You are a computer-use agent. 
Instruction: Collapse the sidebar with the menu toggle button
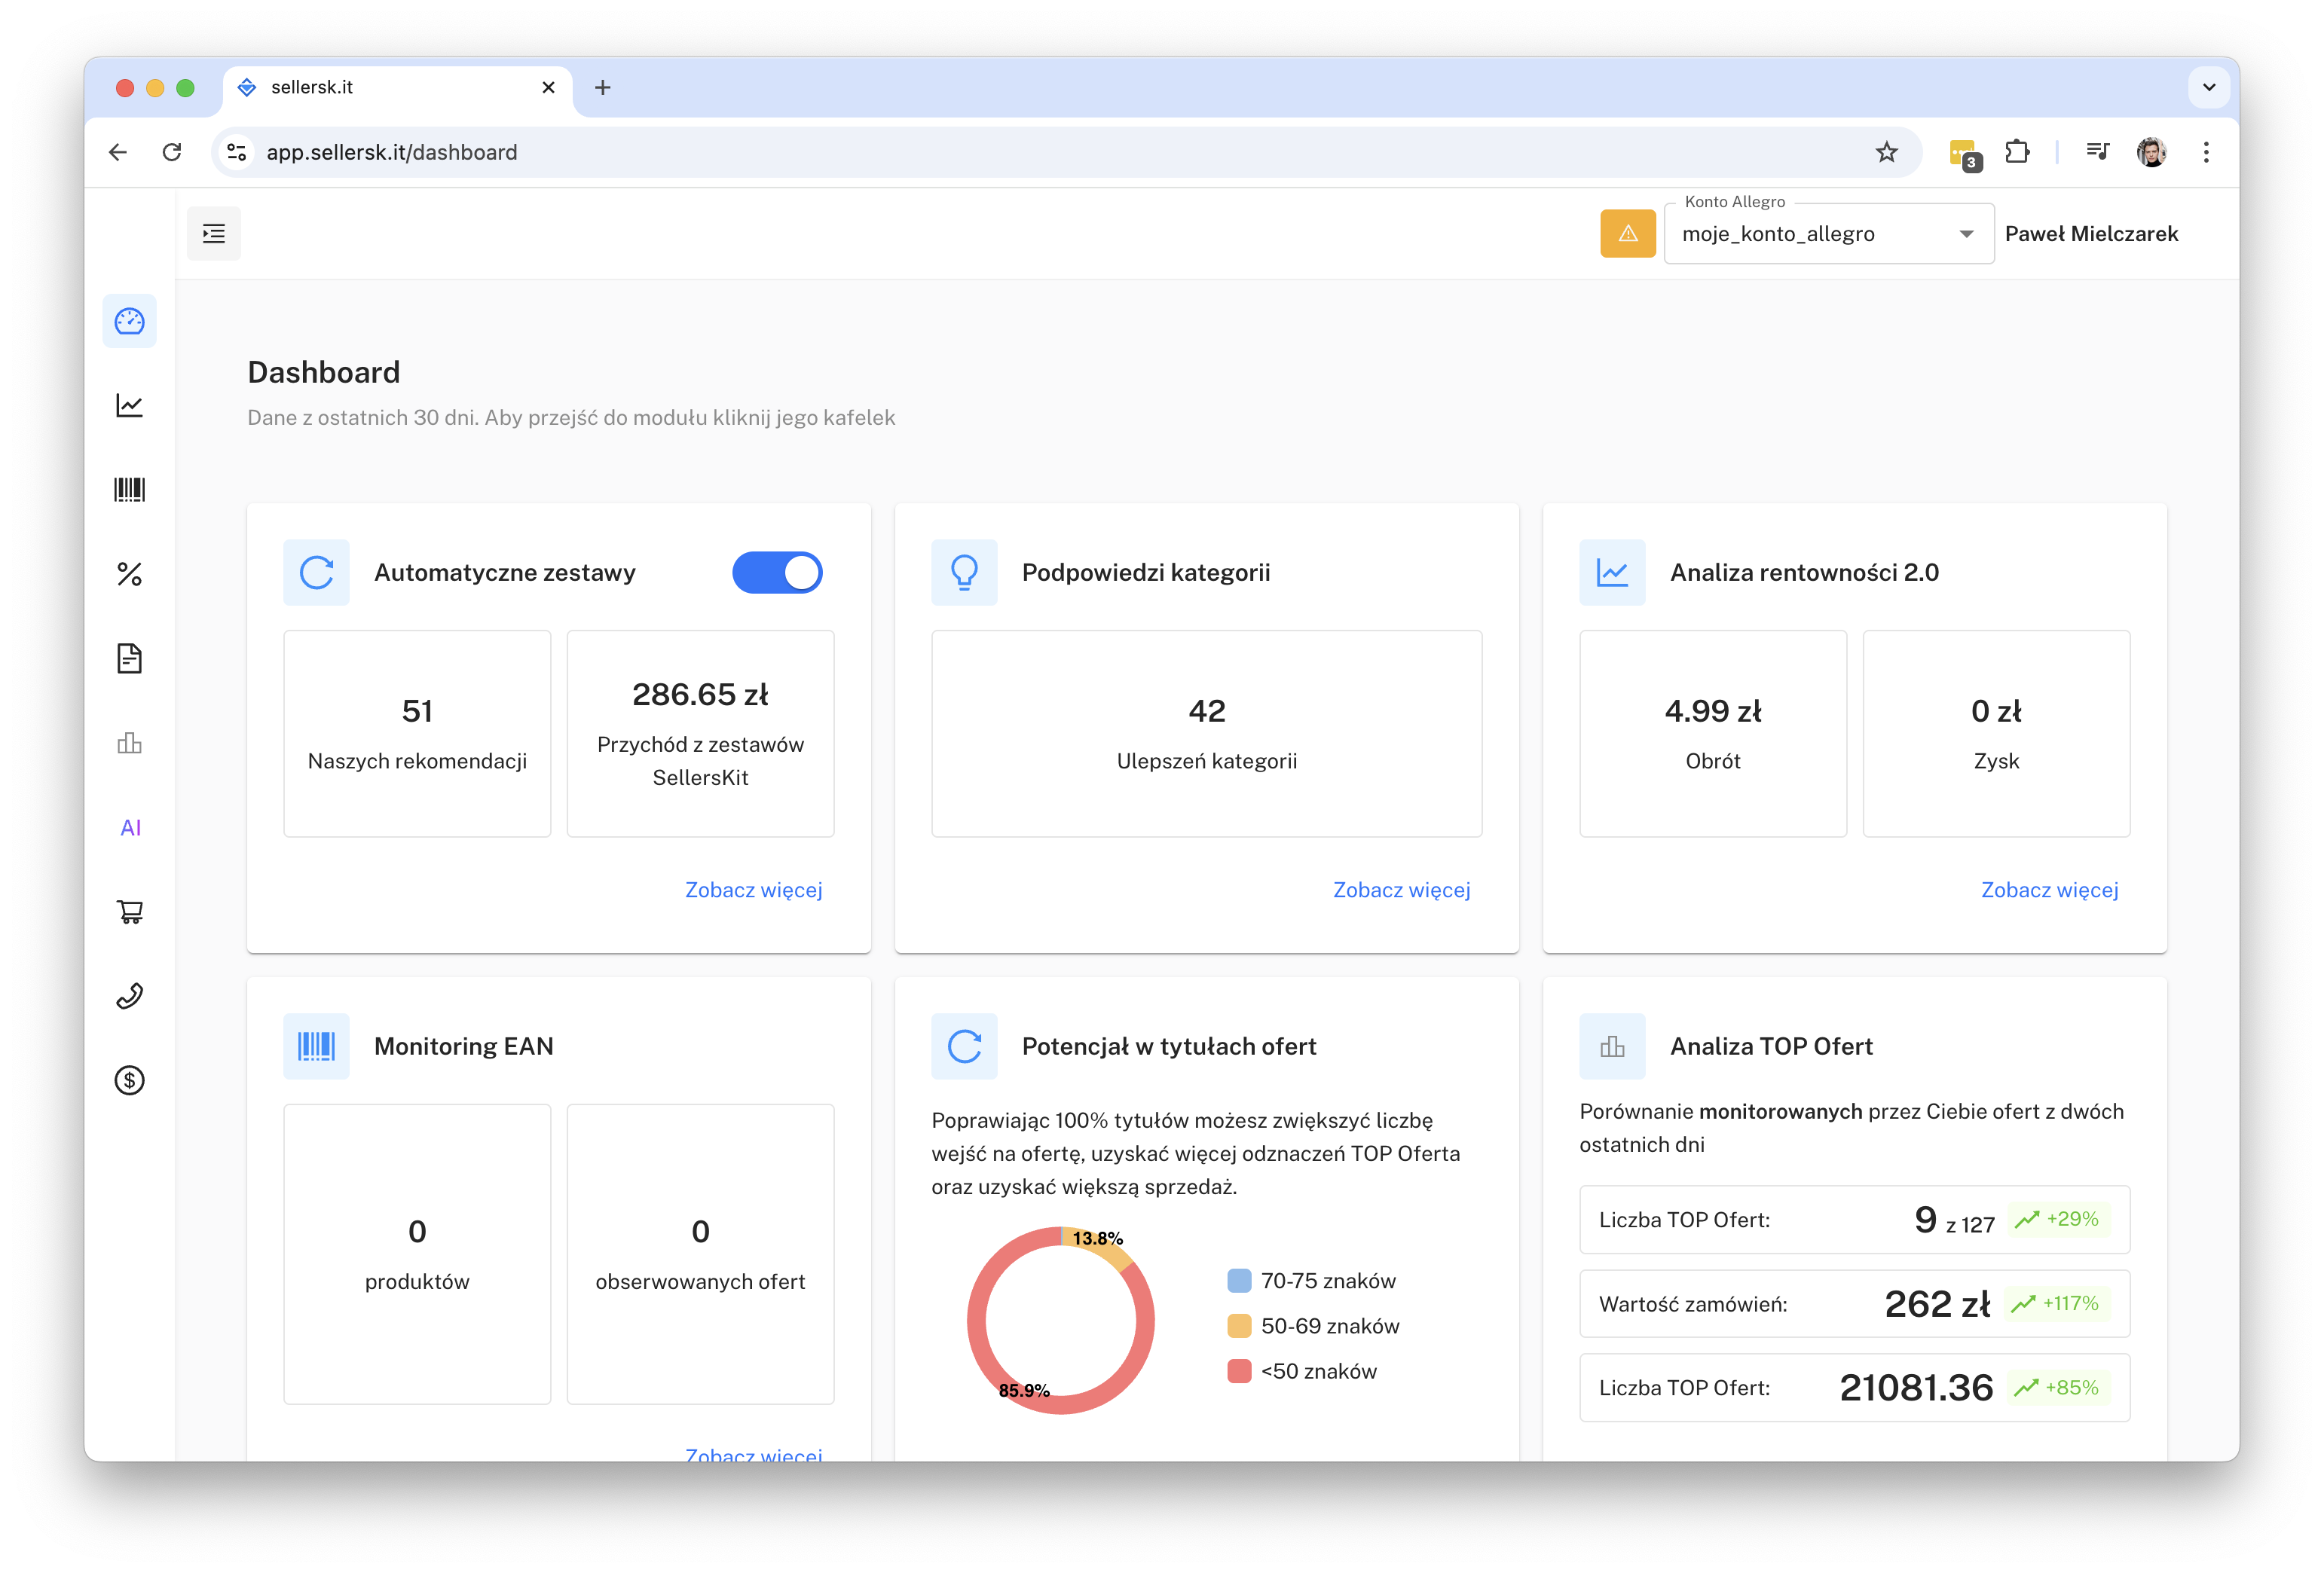click(x=214, y=234)
